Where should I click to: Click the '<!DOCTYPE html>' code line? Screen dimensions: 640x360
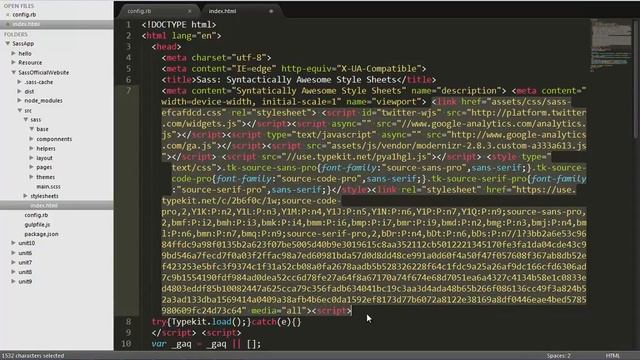[x=179, y=25]
